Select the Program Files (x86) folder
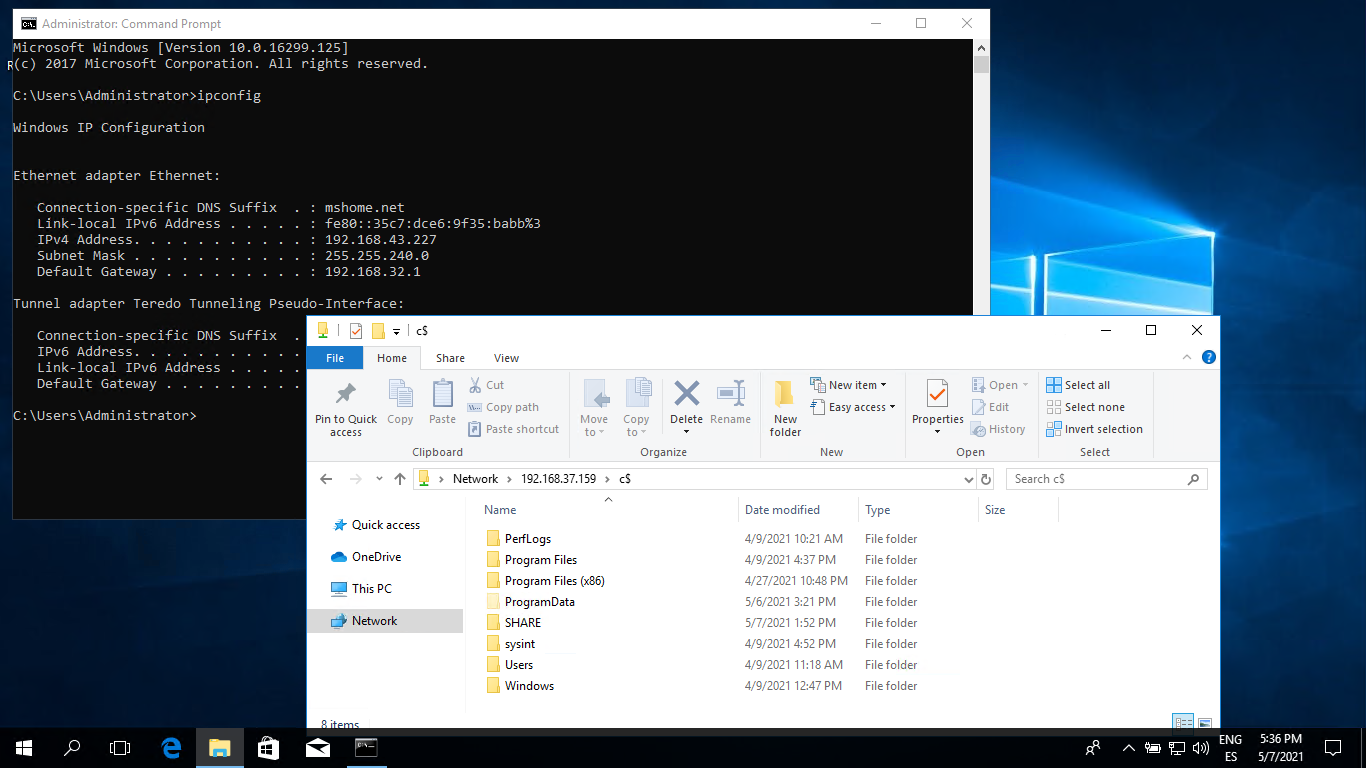This screenshot has width=1366, height=768. 554,581
